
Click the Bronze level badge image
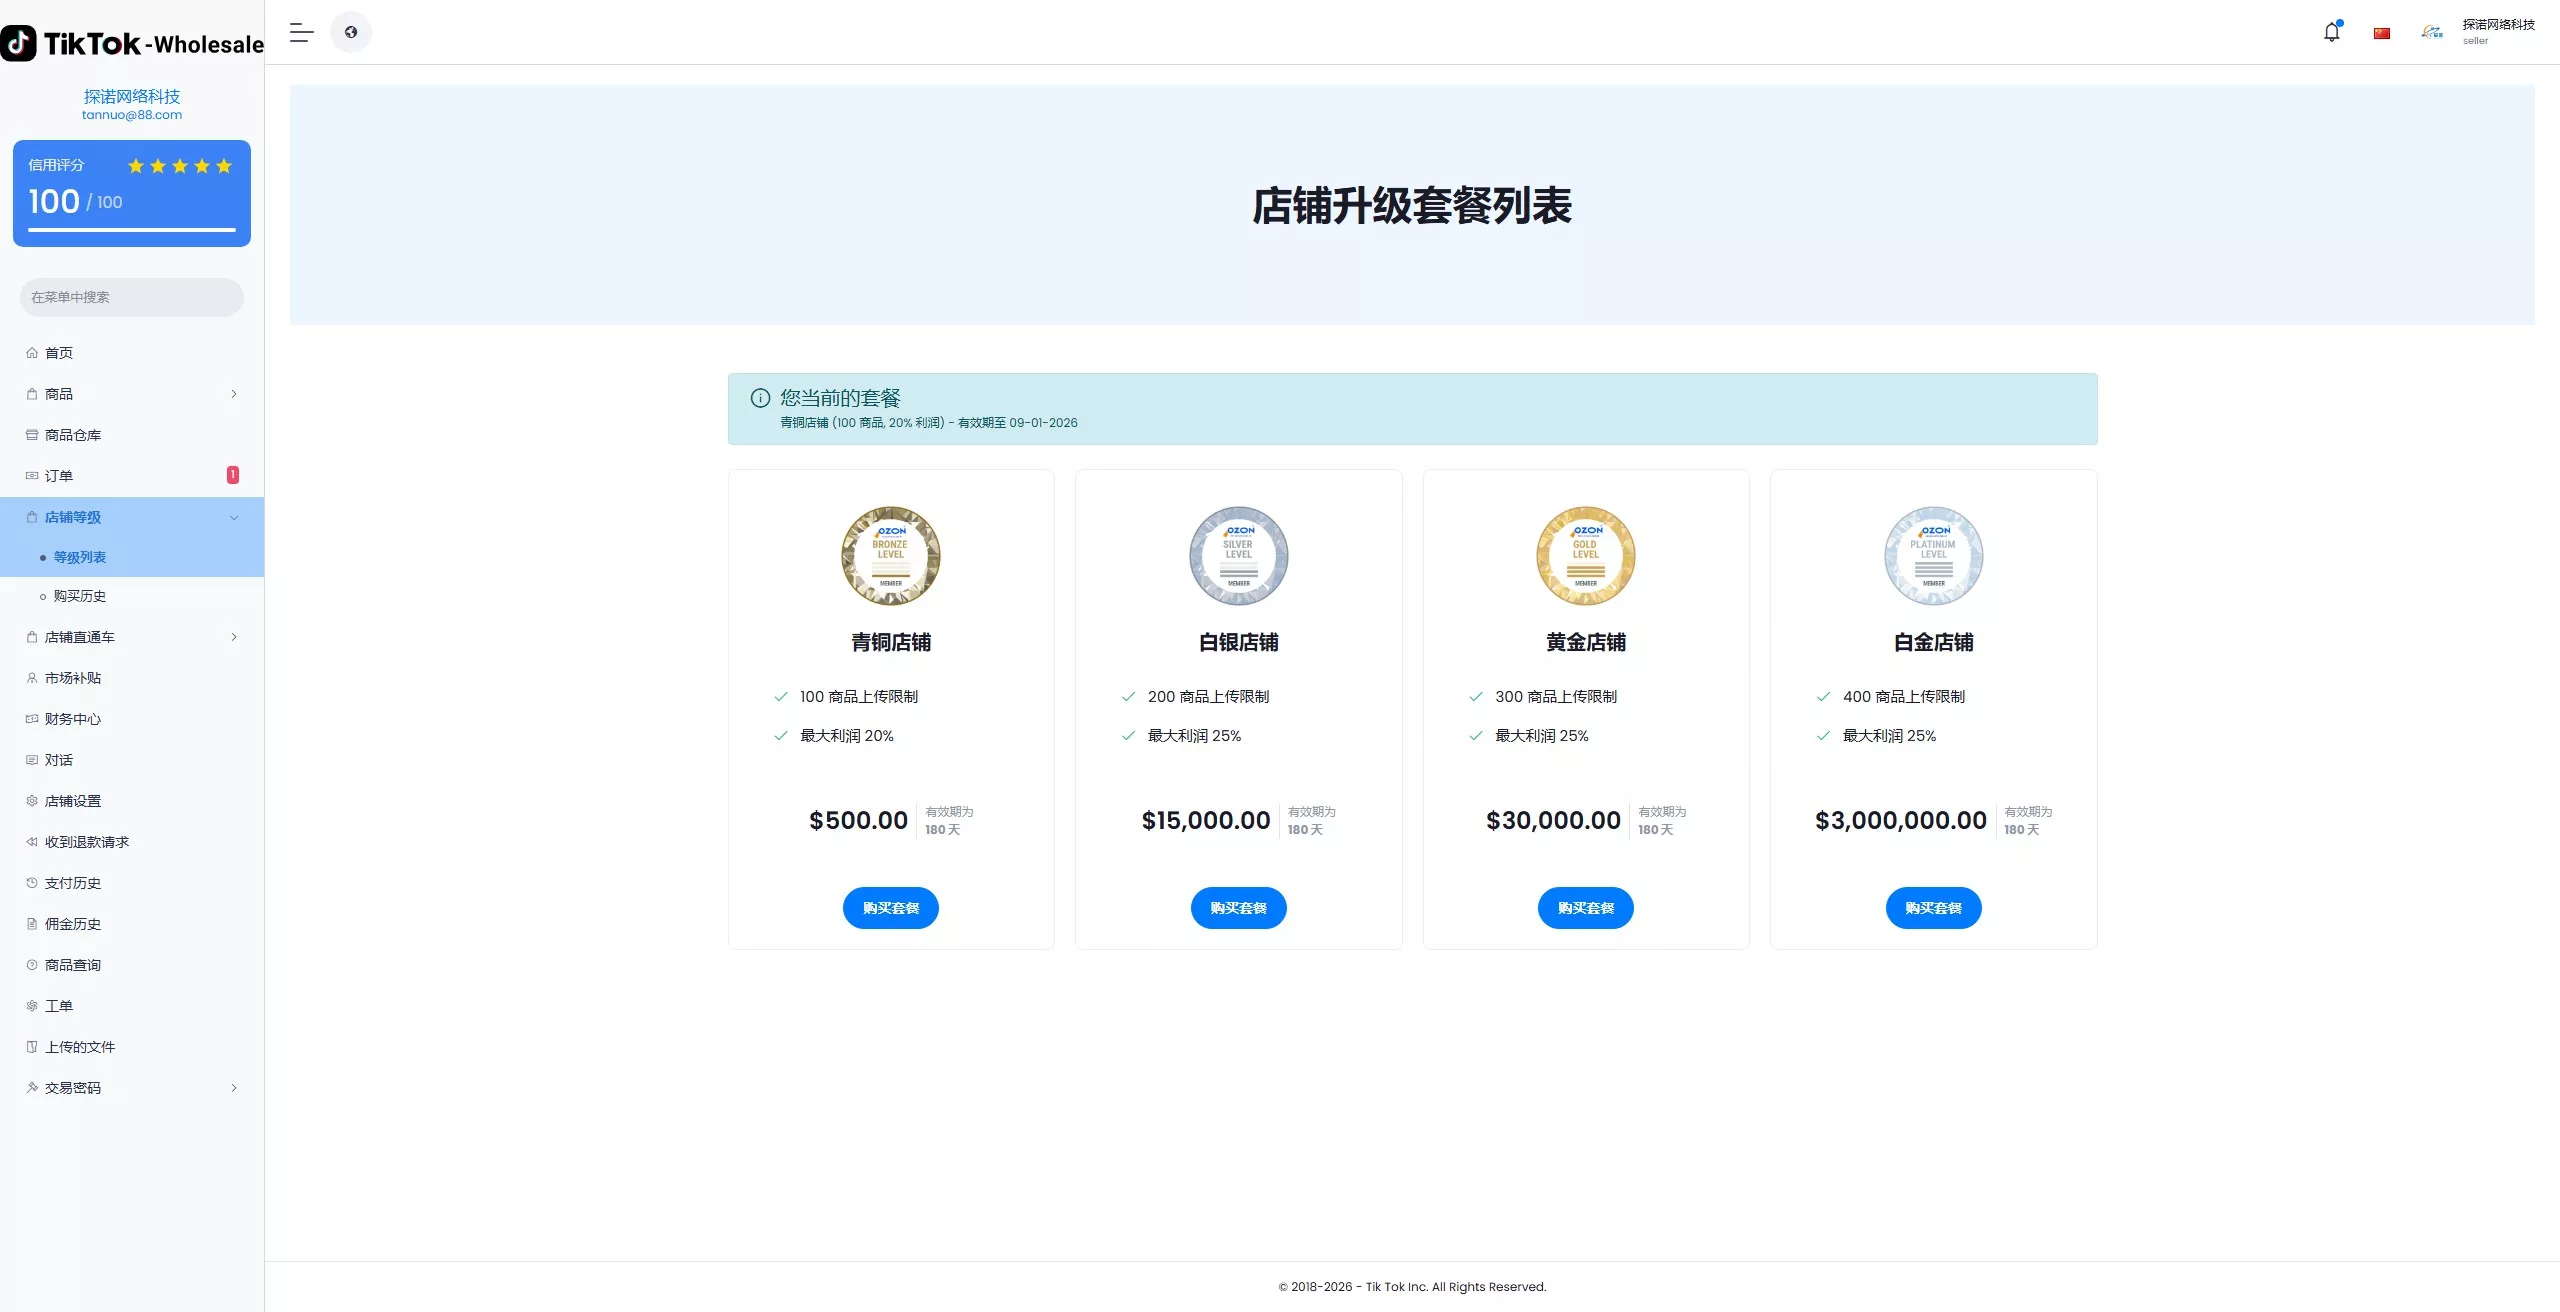click(890, 556)
